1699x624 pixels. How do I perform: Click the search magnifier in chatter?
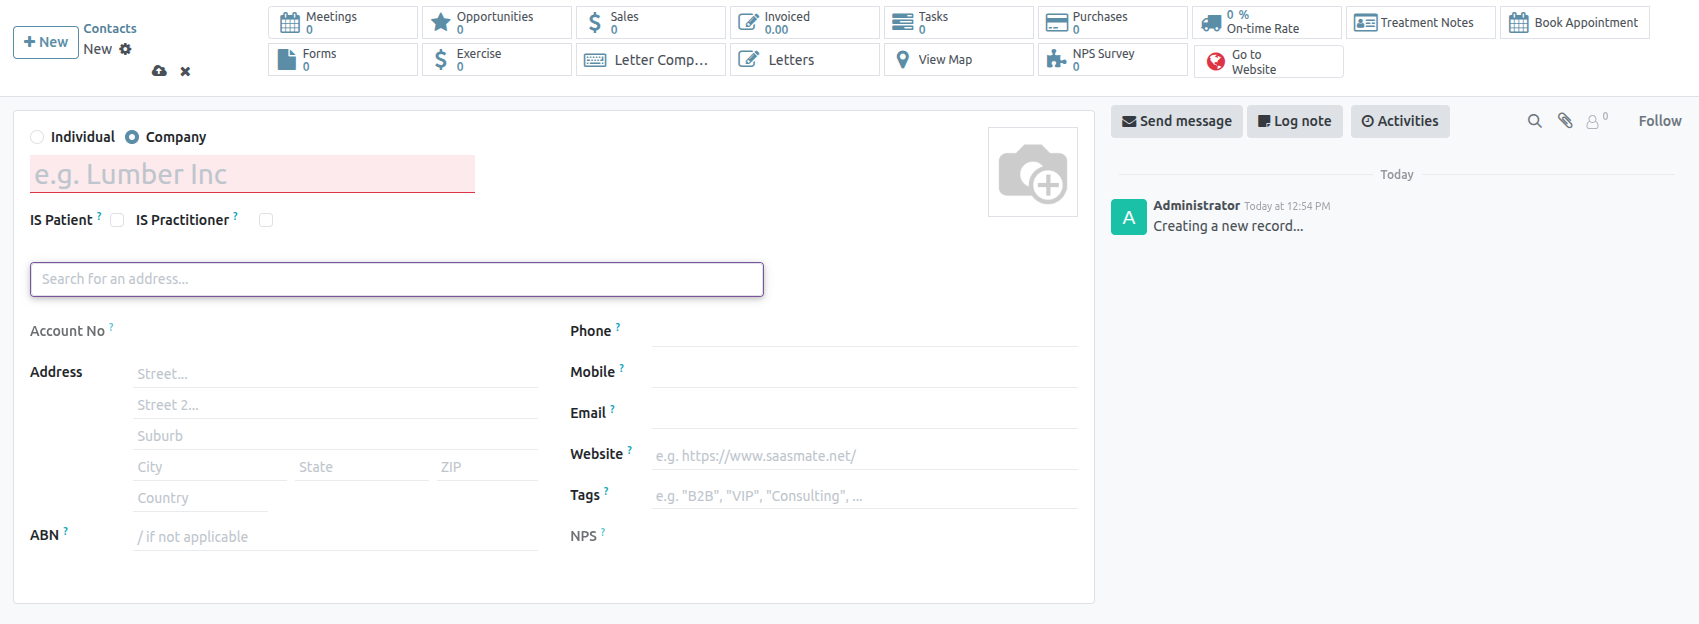click(x=1534, y=121)
